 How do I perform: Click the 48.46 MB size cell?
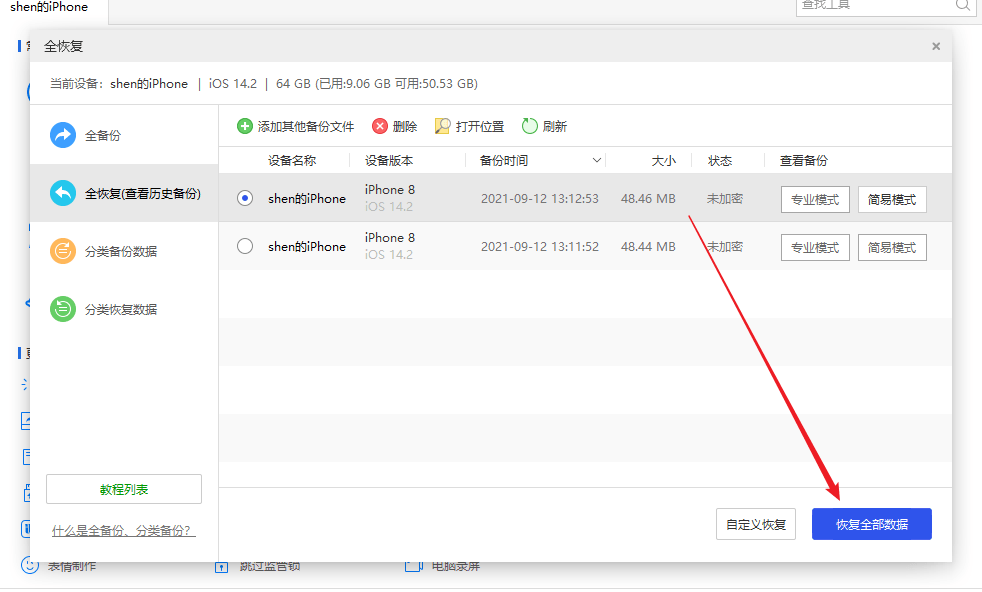pos(648,199)
